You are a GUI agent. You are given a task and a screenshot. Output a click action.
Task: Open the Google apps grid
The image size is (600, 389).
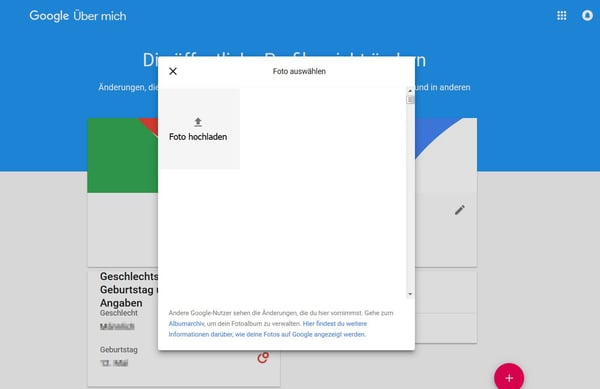(x=562, y=16)
